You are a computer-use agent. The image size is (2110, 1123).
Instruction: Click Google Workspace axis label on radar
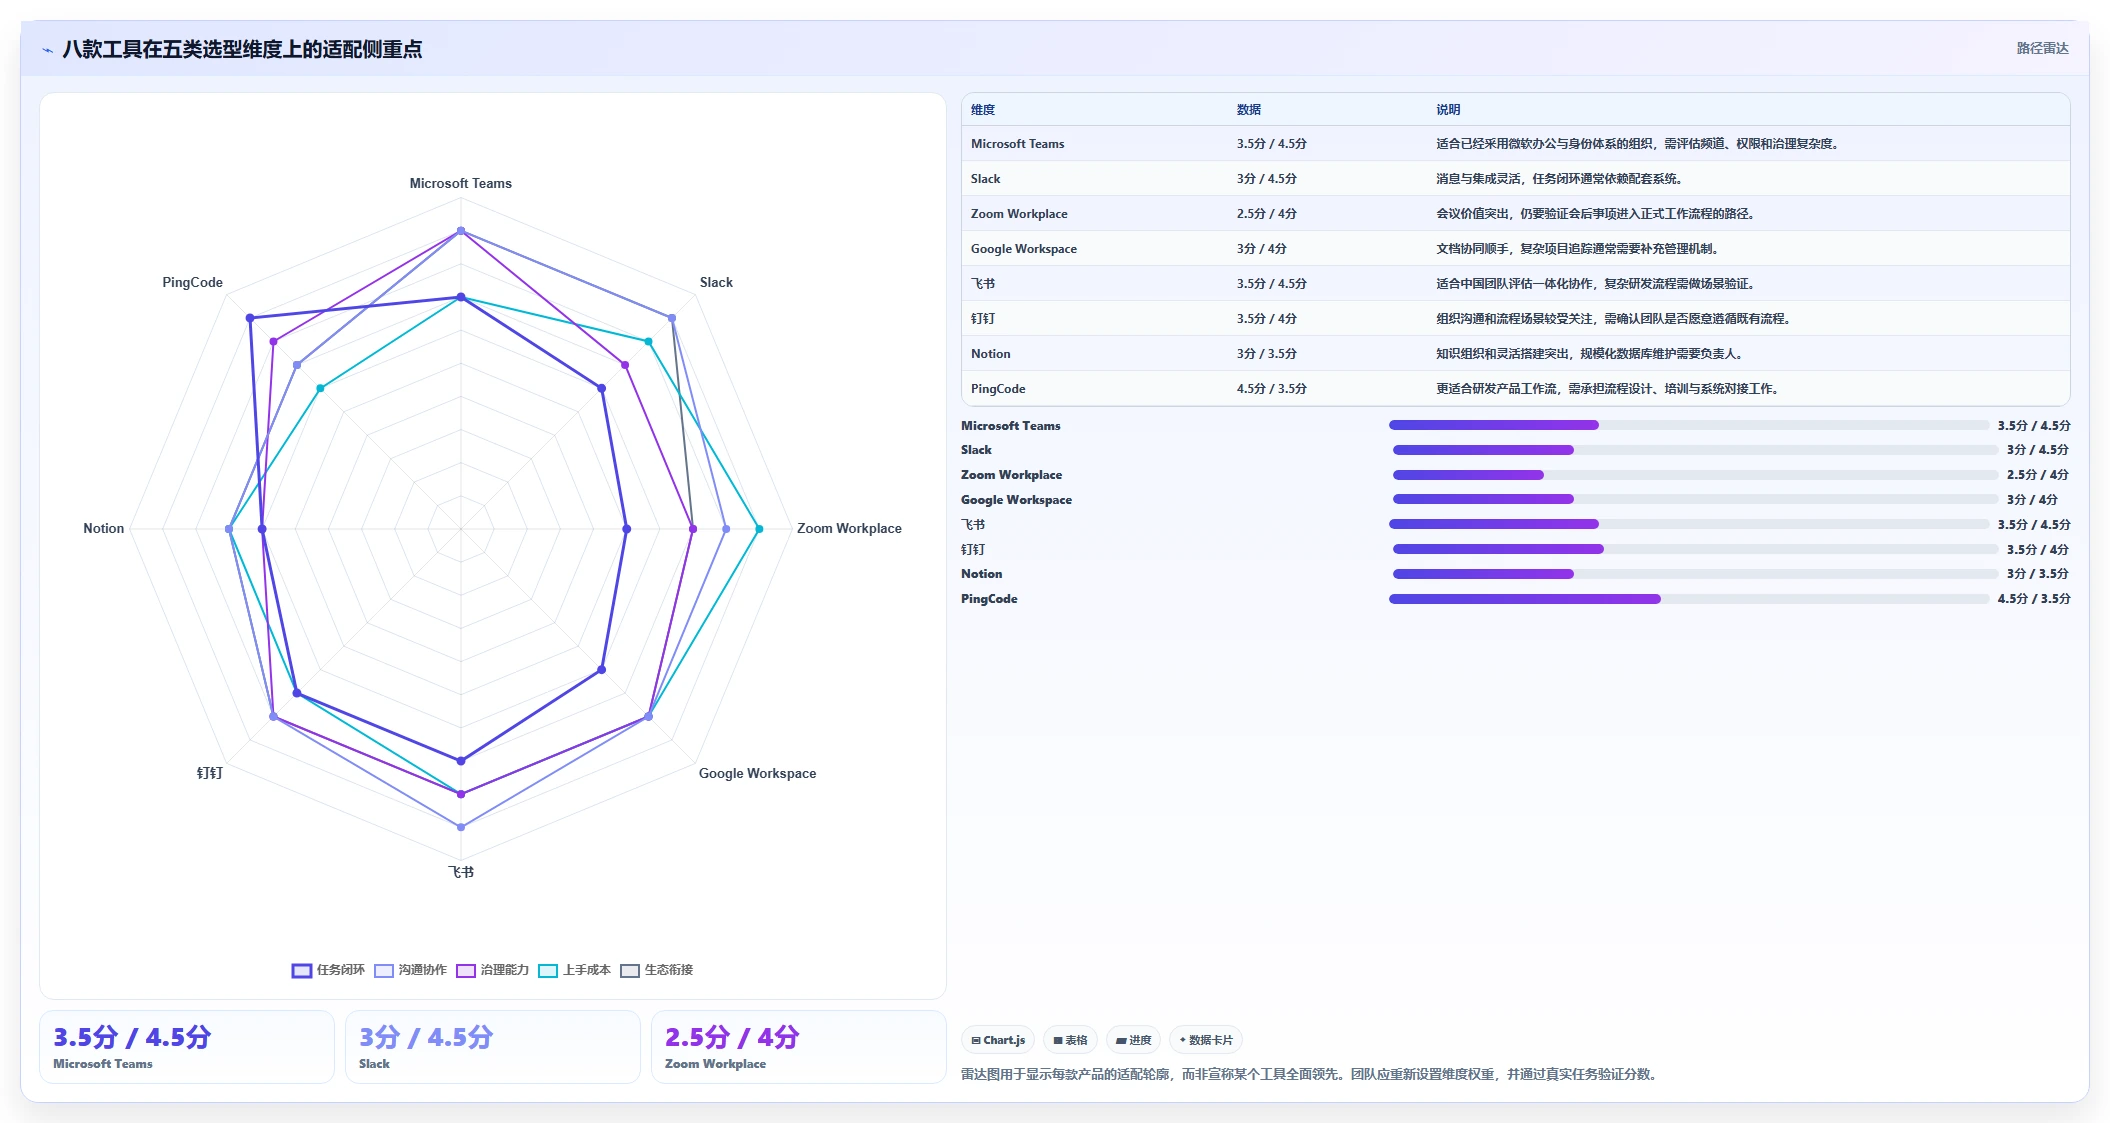click(x=757, y=773)
